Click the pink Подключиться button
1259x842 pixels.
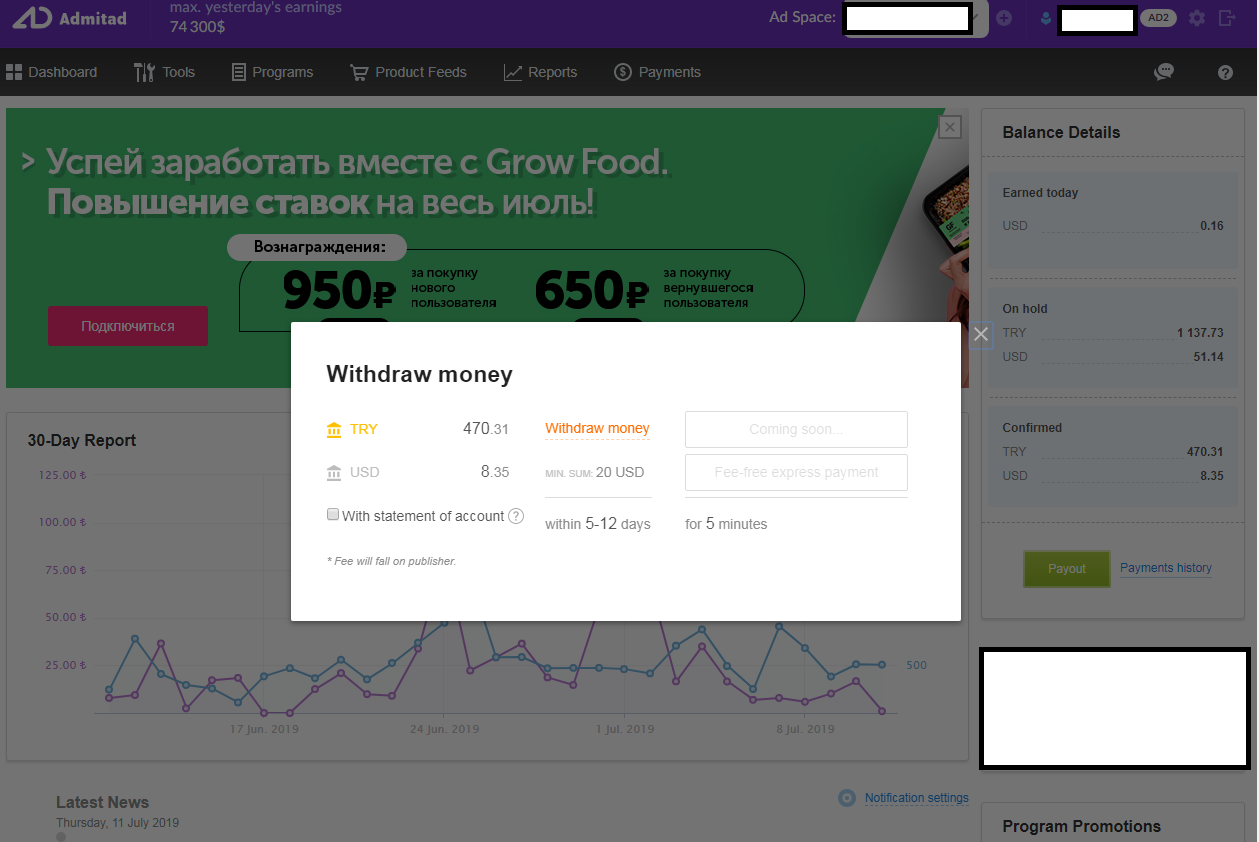(128, 326)
